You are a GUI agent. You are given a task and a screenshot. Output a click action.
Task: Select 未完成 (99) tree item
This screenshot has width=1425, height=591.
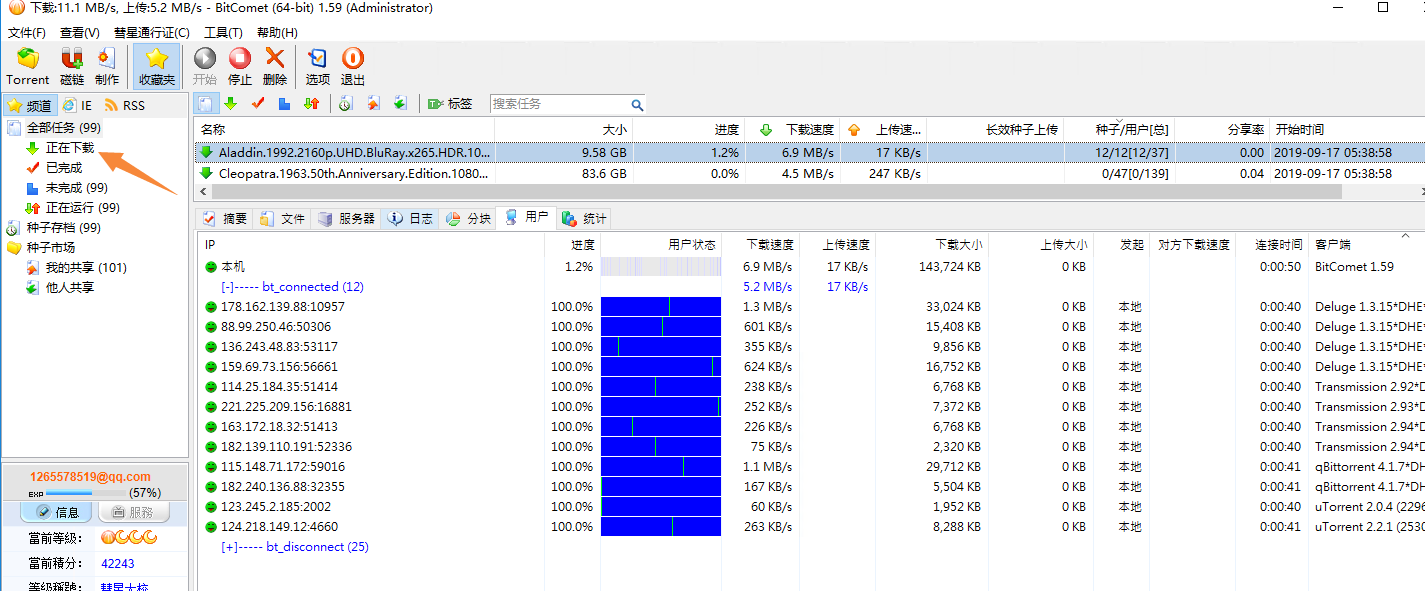click(x=77, y=187)
